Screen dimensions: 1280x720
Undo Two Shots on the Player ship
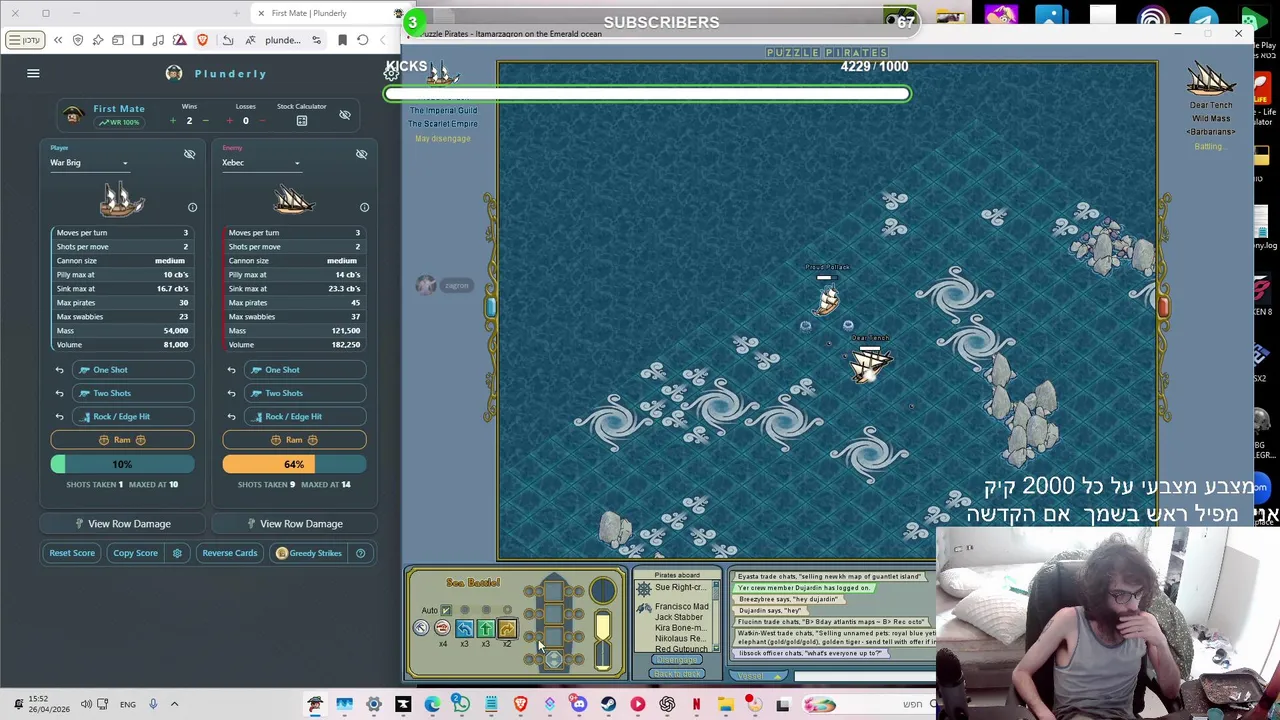59,393
